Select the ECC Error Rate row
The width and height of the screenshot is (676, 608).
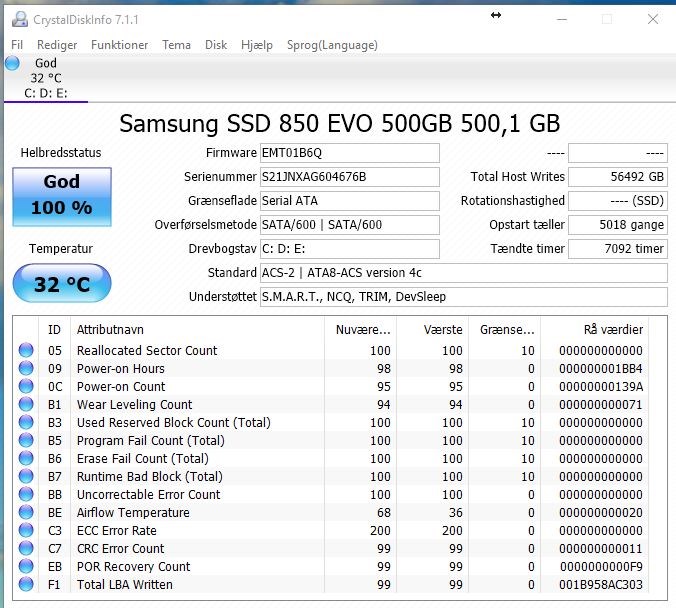click(x=331, y=530)
